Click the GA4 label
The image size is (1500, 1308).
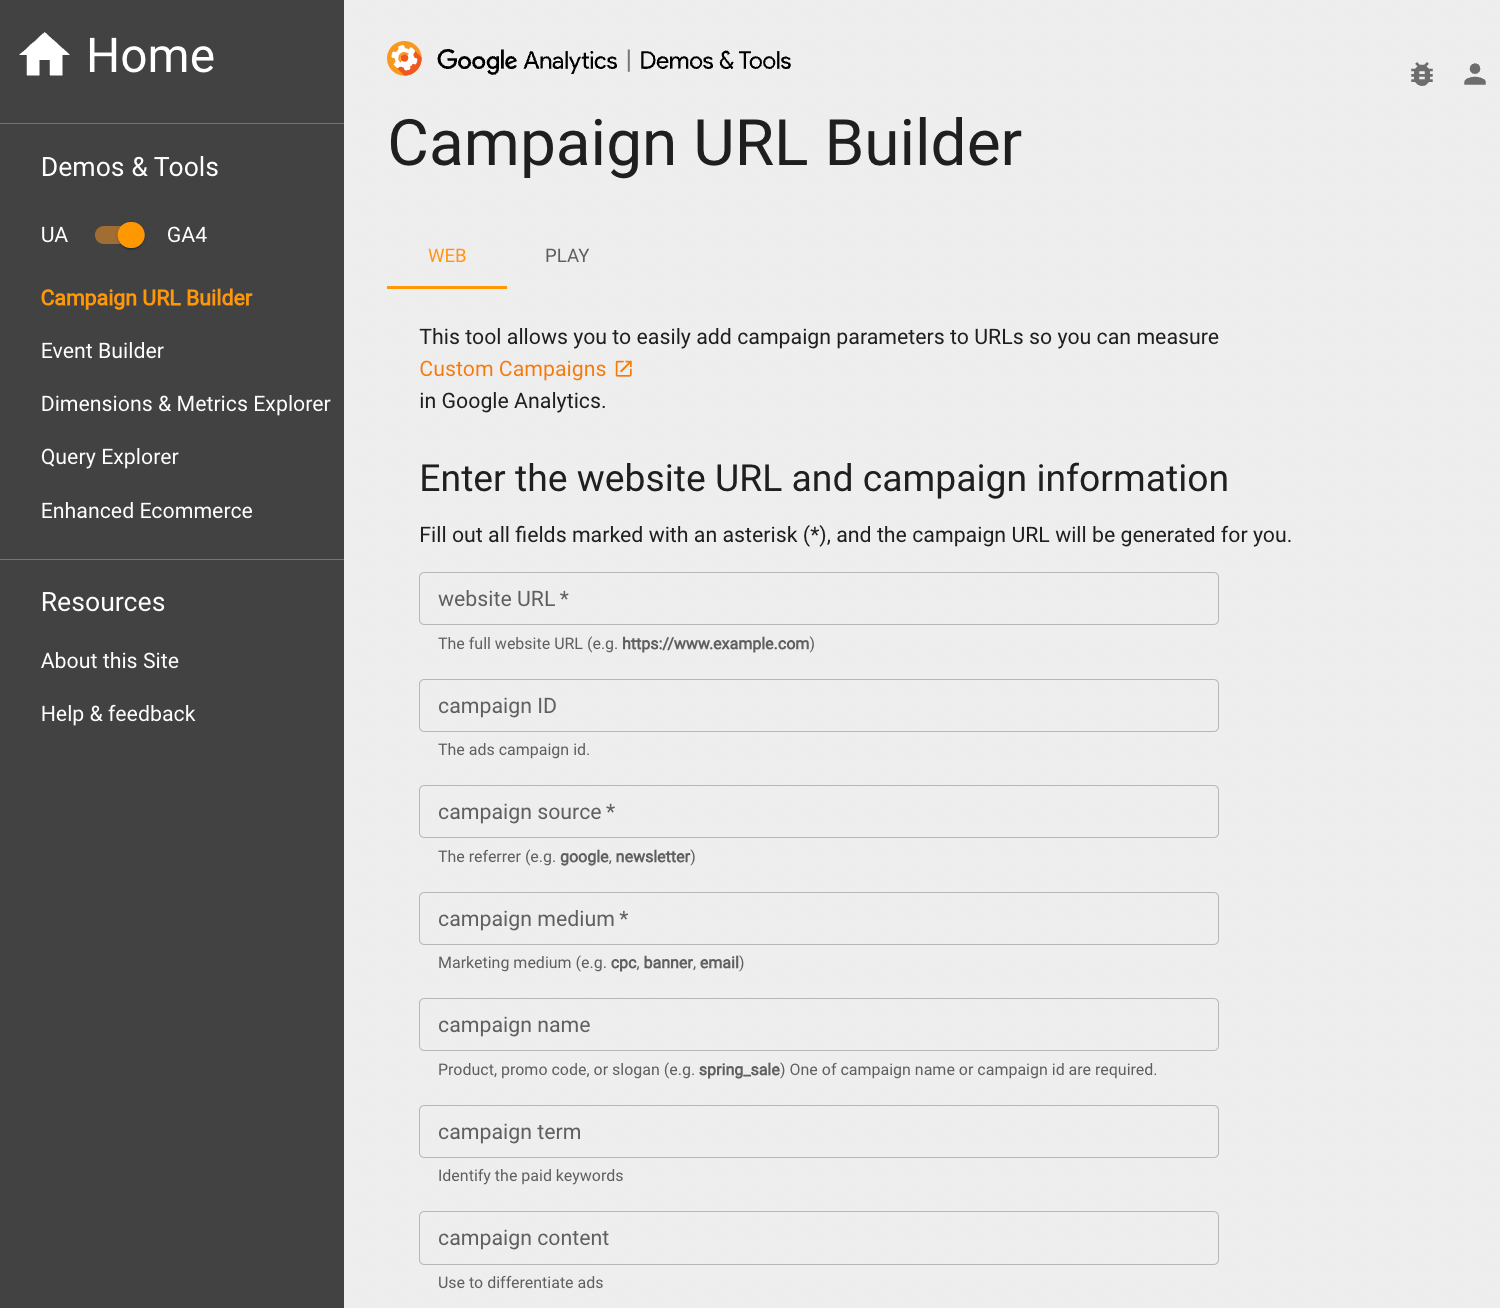[187, 235]
